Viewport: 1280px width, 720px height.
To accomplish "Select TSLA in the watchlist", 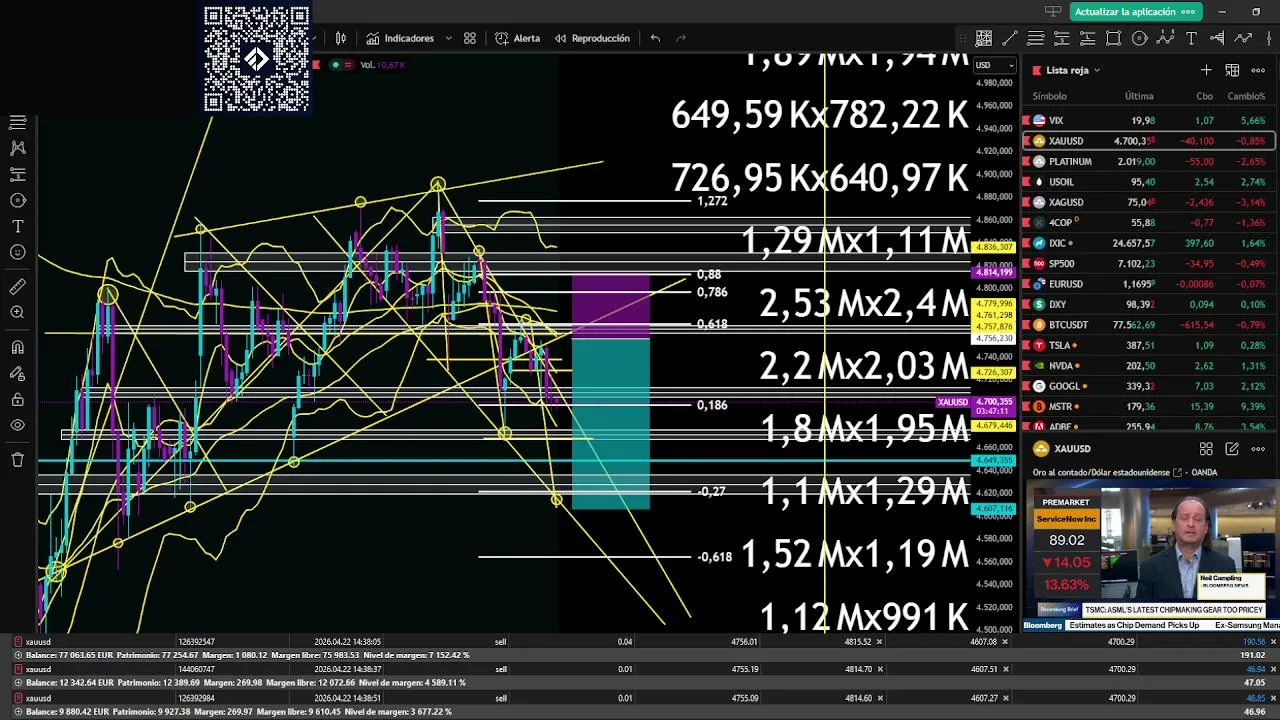I will click(x=1148, y=345).
